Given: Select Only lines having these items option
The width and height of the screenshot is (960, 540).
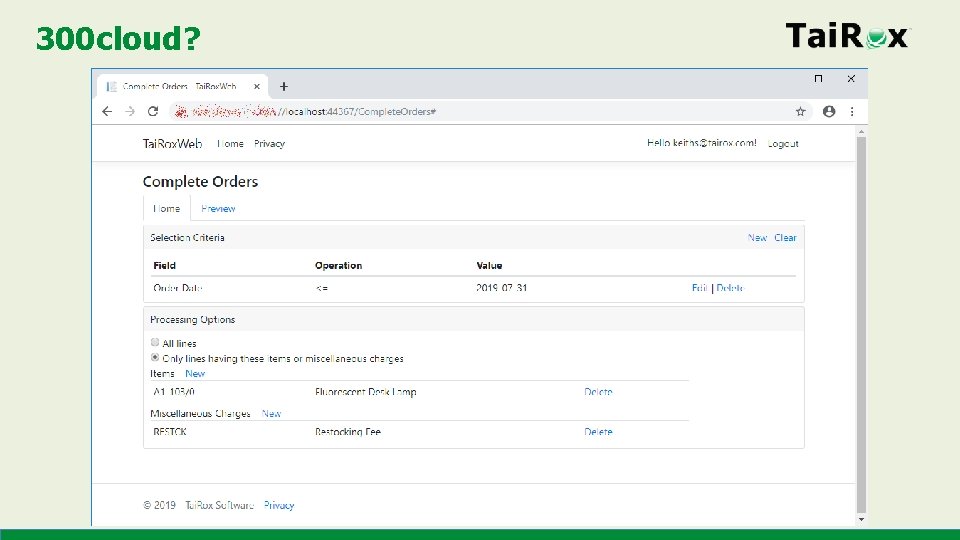Looking at the screenshot, I should pyautogui.click(x=155, y=358).
